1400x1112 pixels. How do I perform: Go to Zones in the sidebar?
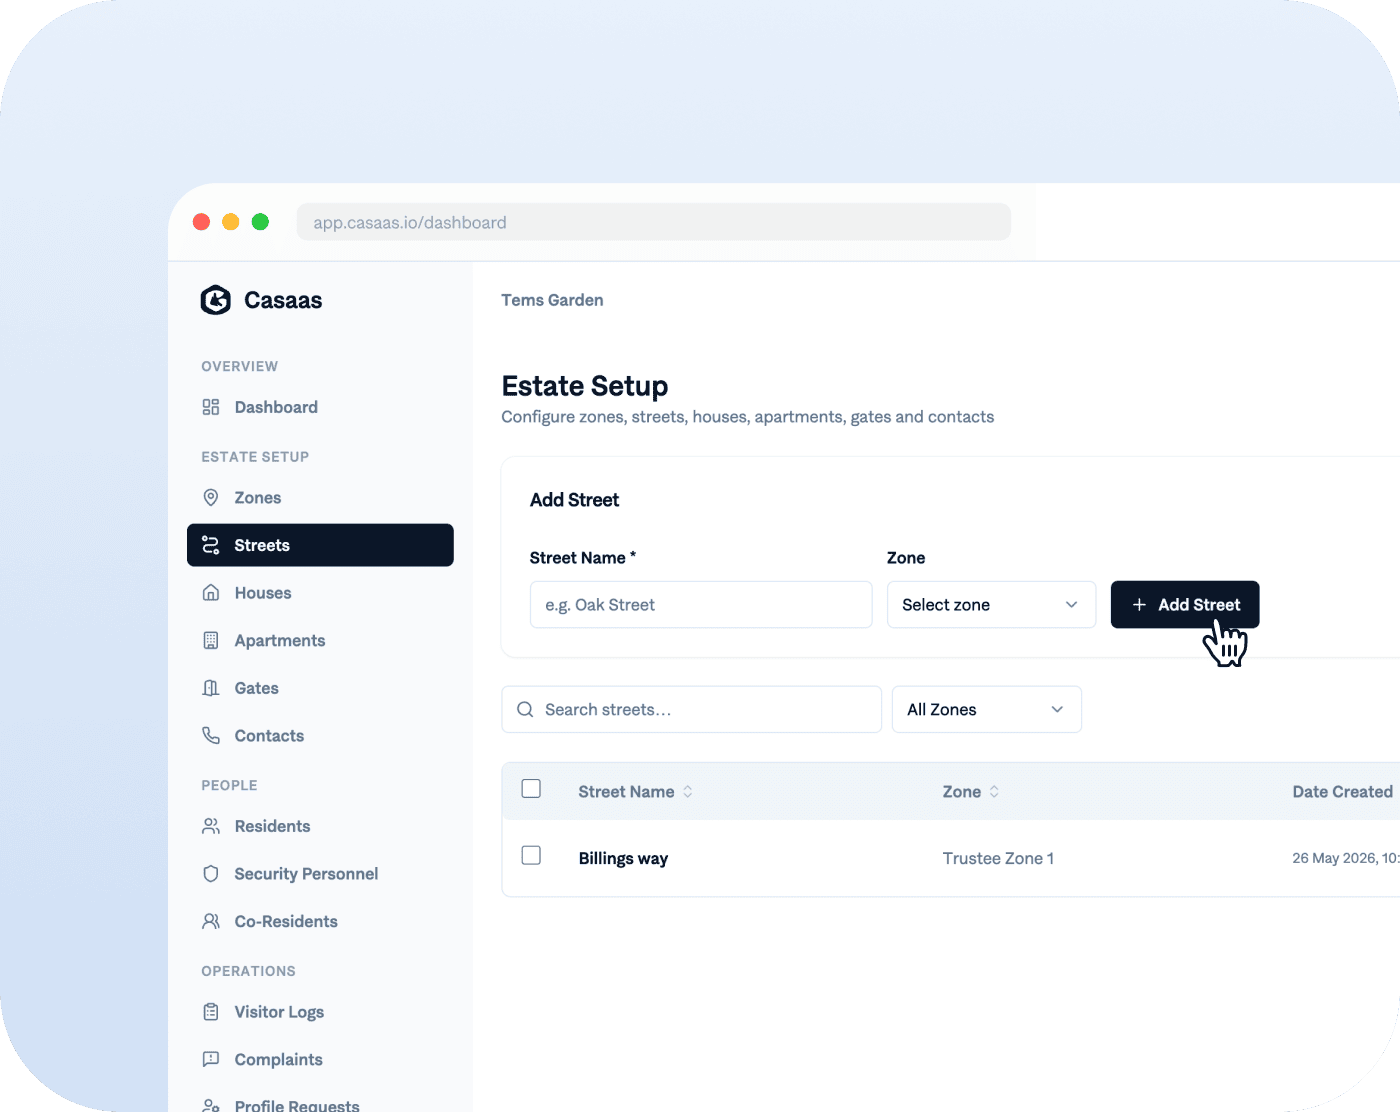click(x=320, y=498)
